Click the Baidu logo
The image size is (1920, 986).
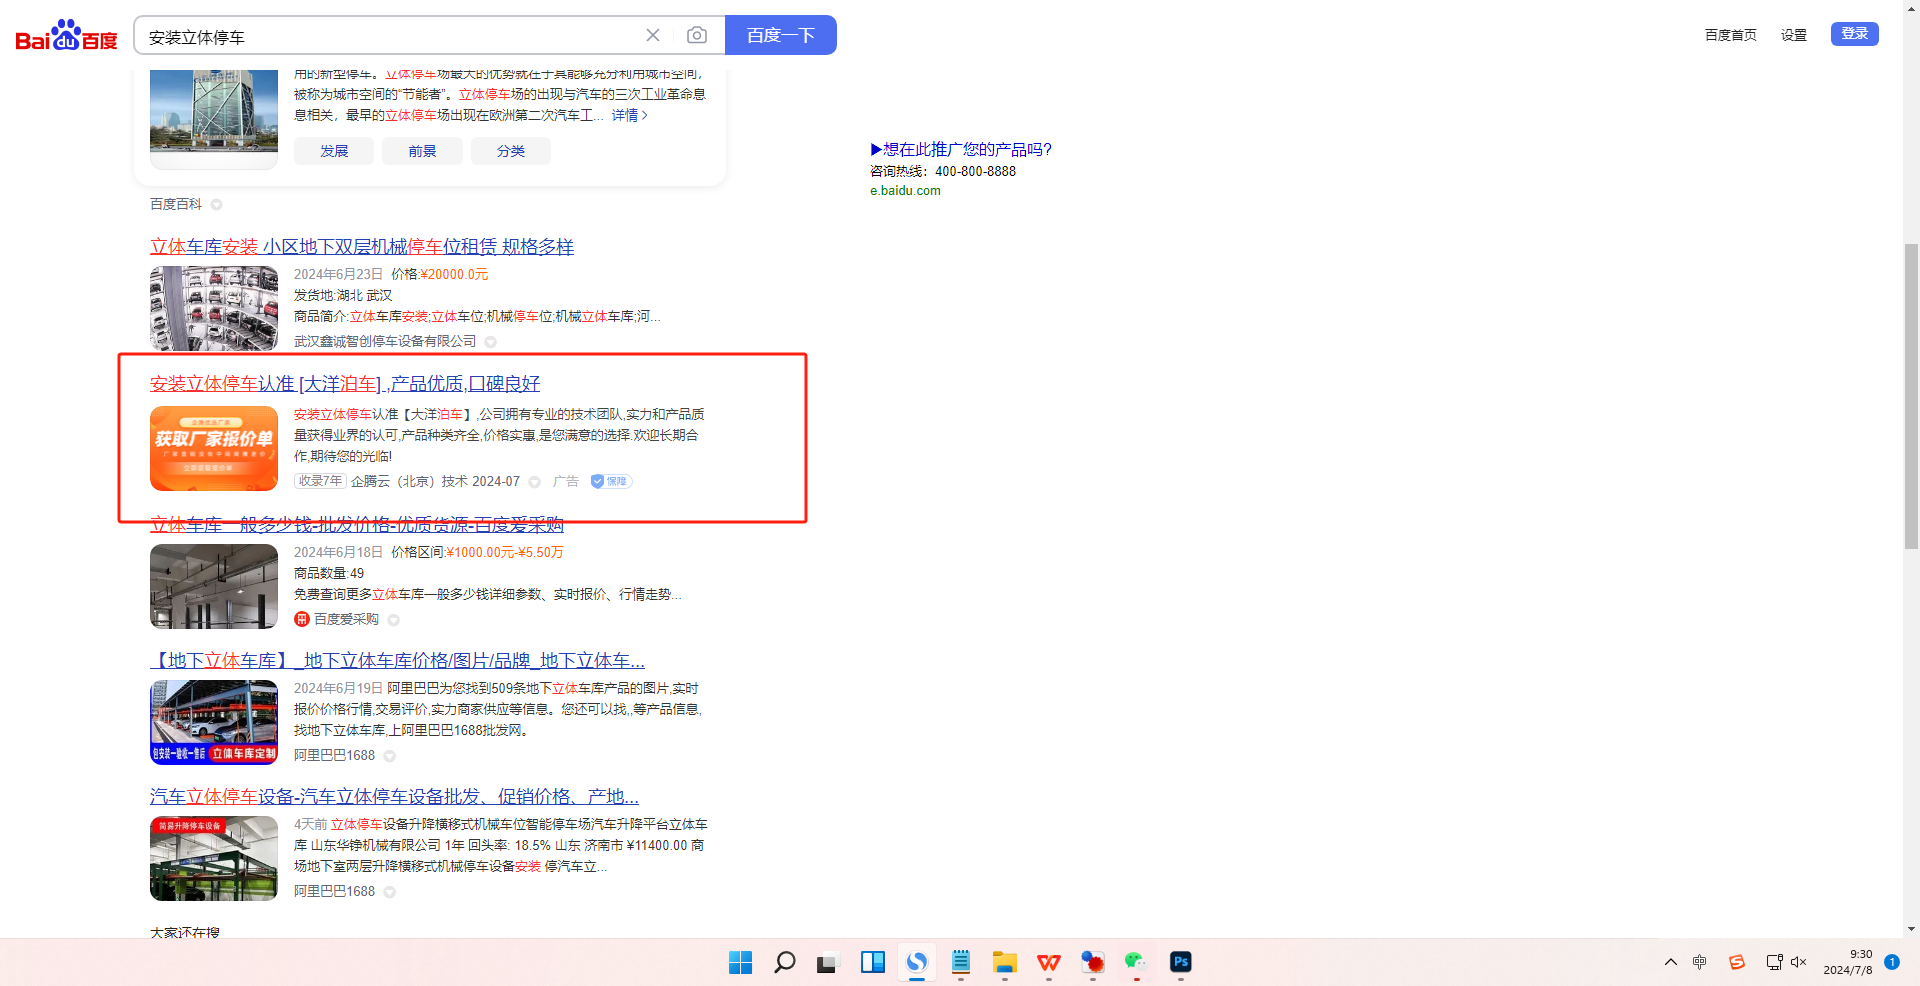[x=66, y=36]
